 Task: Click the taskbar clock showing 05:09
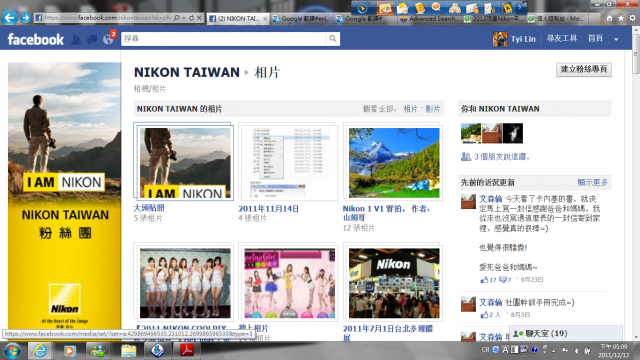point(613,351)
